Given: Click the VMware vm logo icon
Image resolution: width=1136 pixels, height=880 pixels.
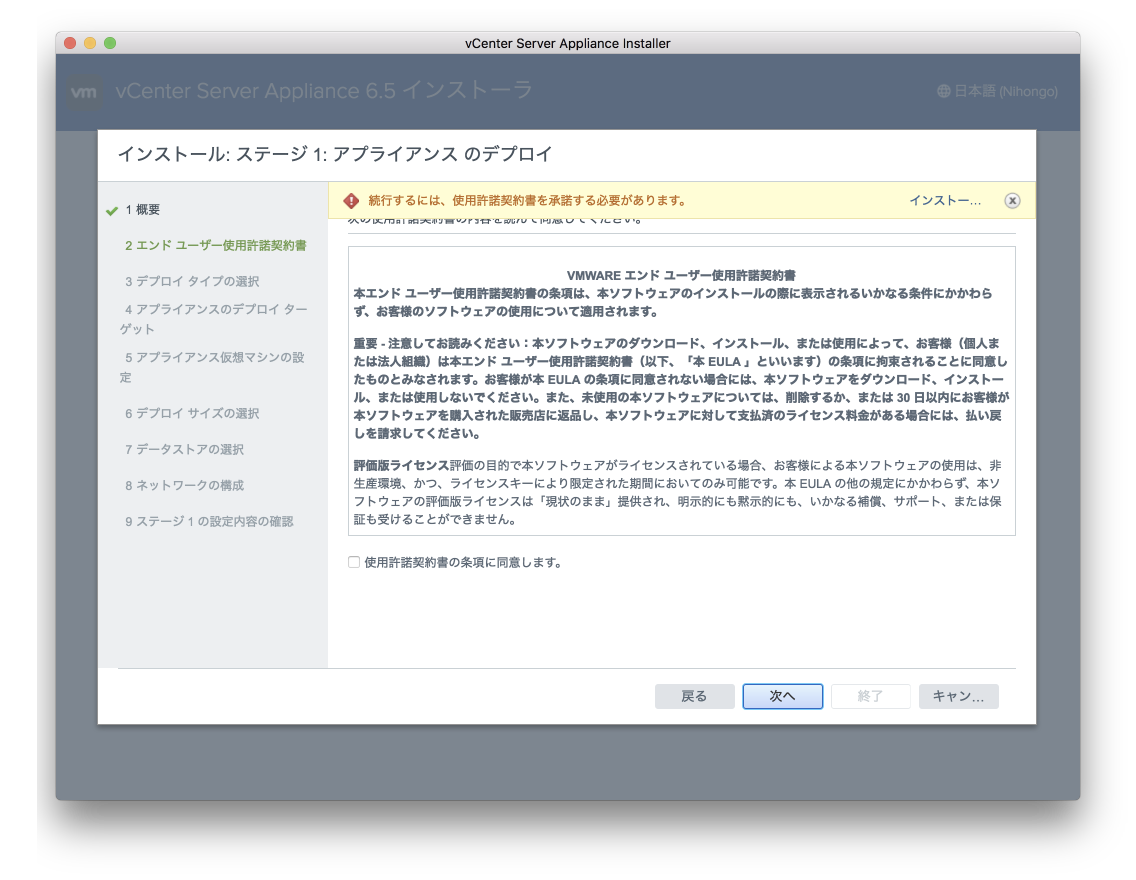Looking at the screenshot, I should pos(86,92).
